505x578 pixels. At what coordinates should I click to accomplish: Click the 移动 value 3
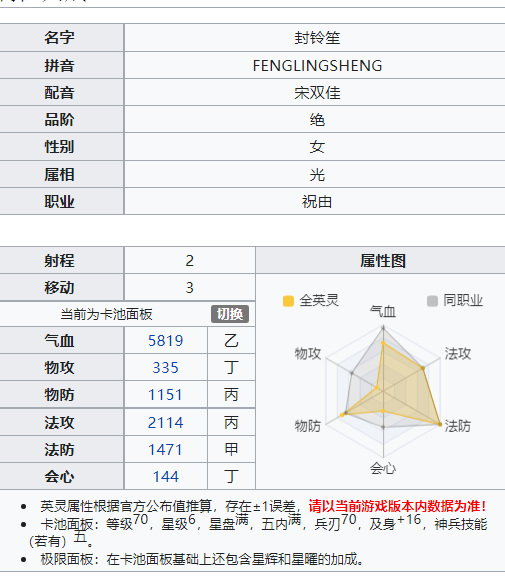(189, 288)
